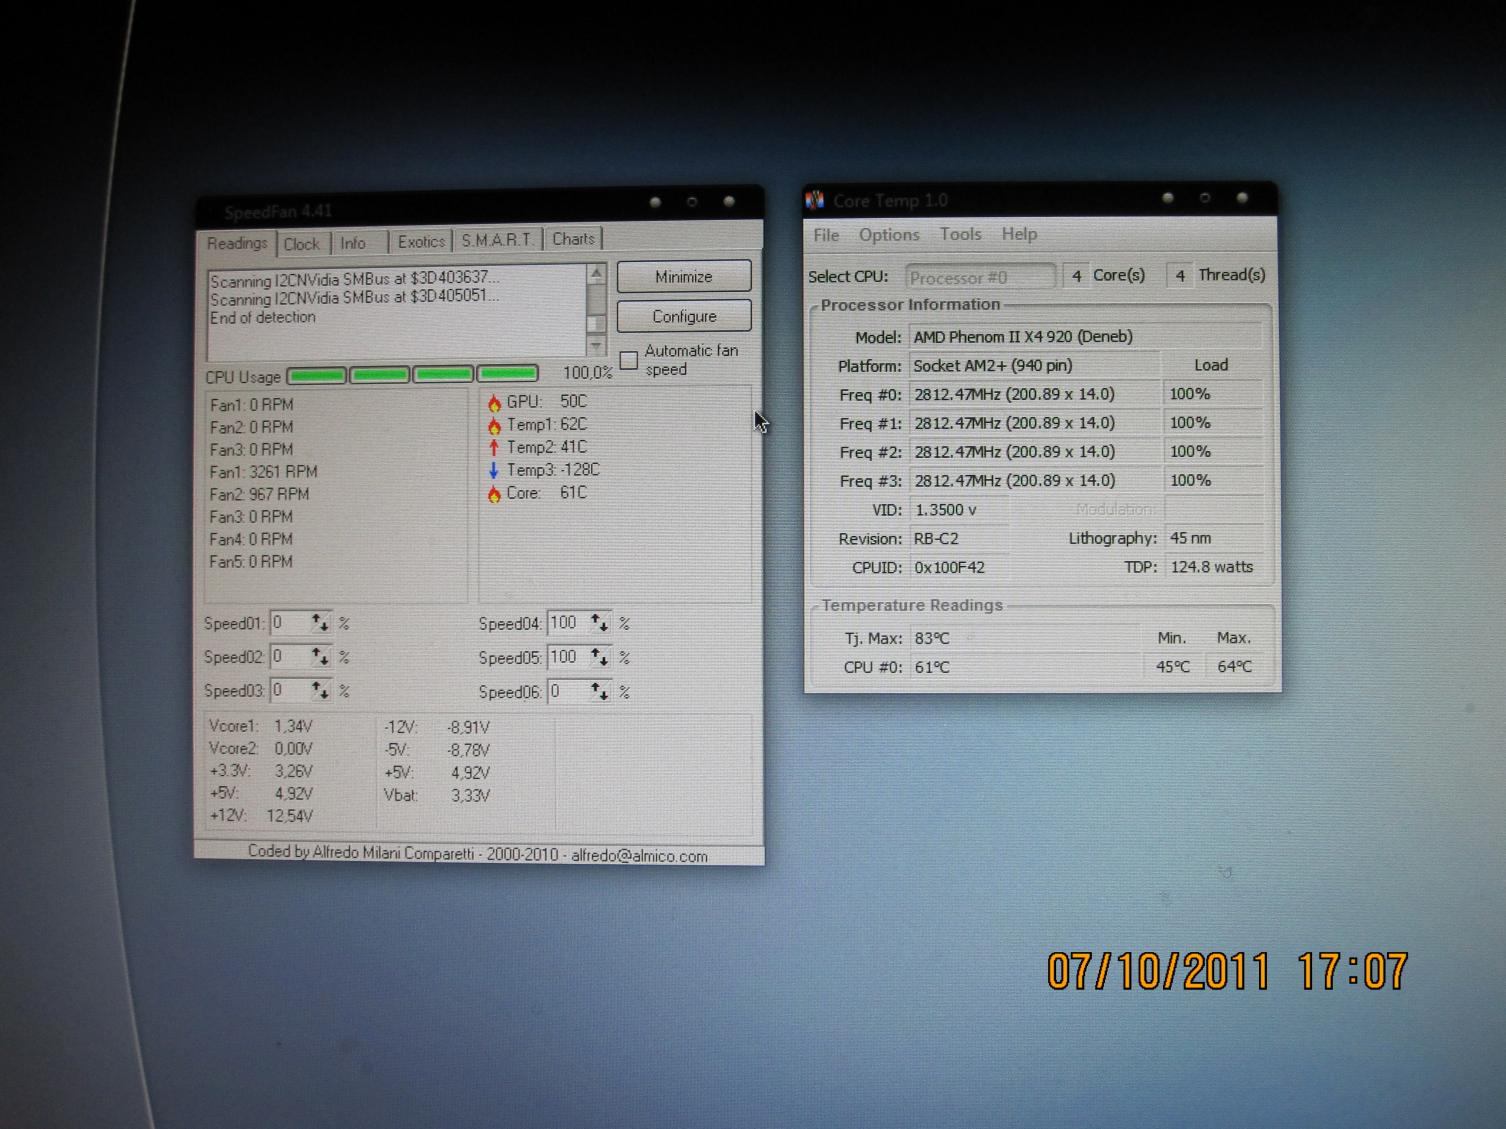
Task: Open the File menu in Core Temp
Action: point(826,235)
